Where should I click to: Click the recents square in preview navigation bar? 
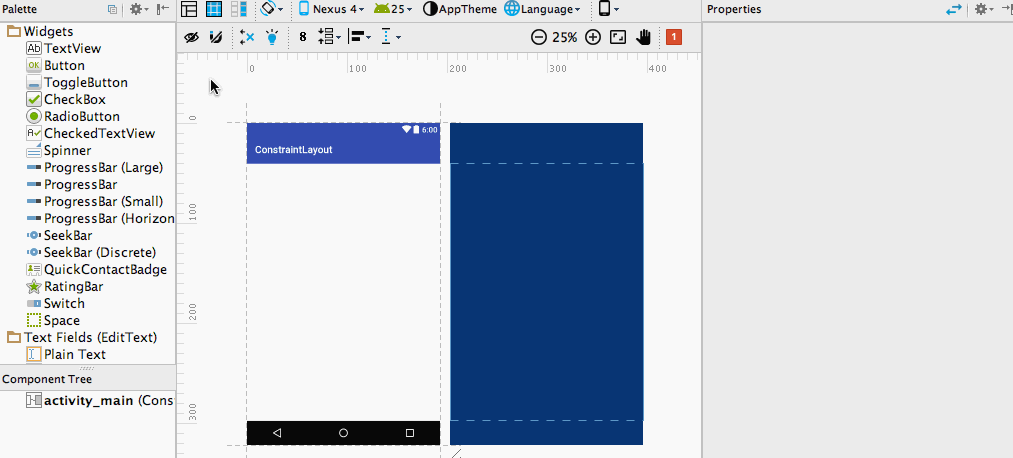pos(410,433)
